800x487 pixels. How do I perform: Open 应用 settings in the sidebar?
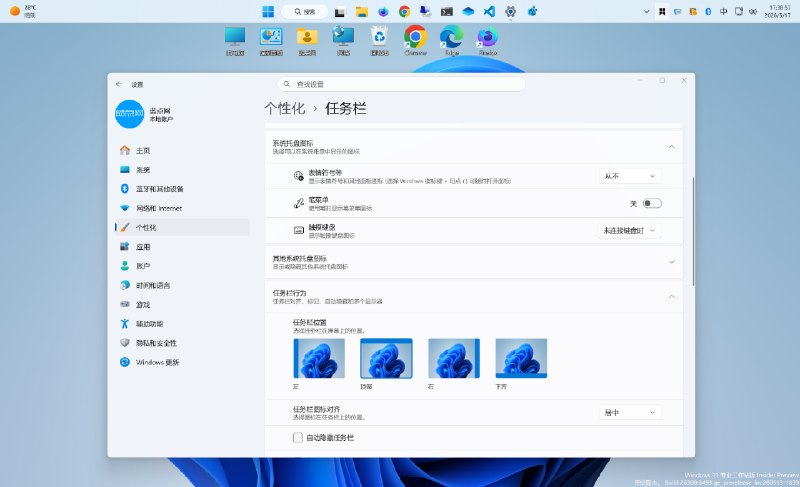[182, 247]
